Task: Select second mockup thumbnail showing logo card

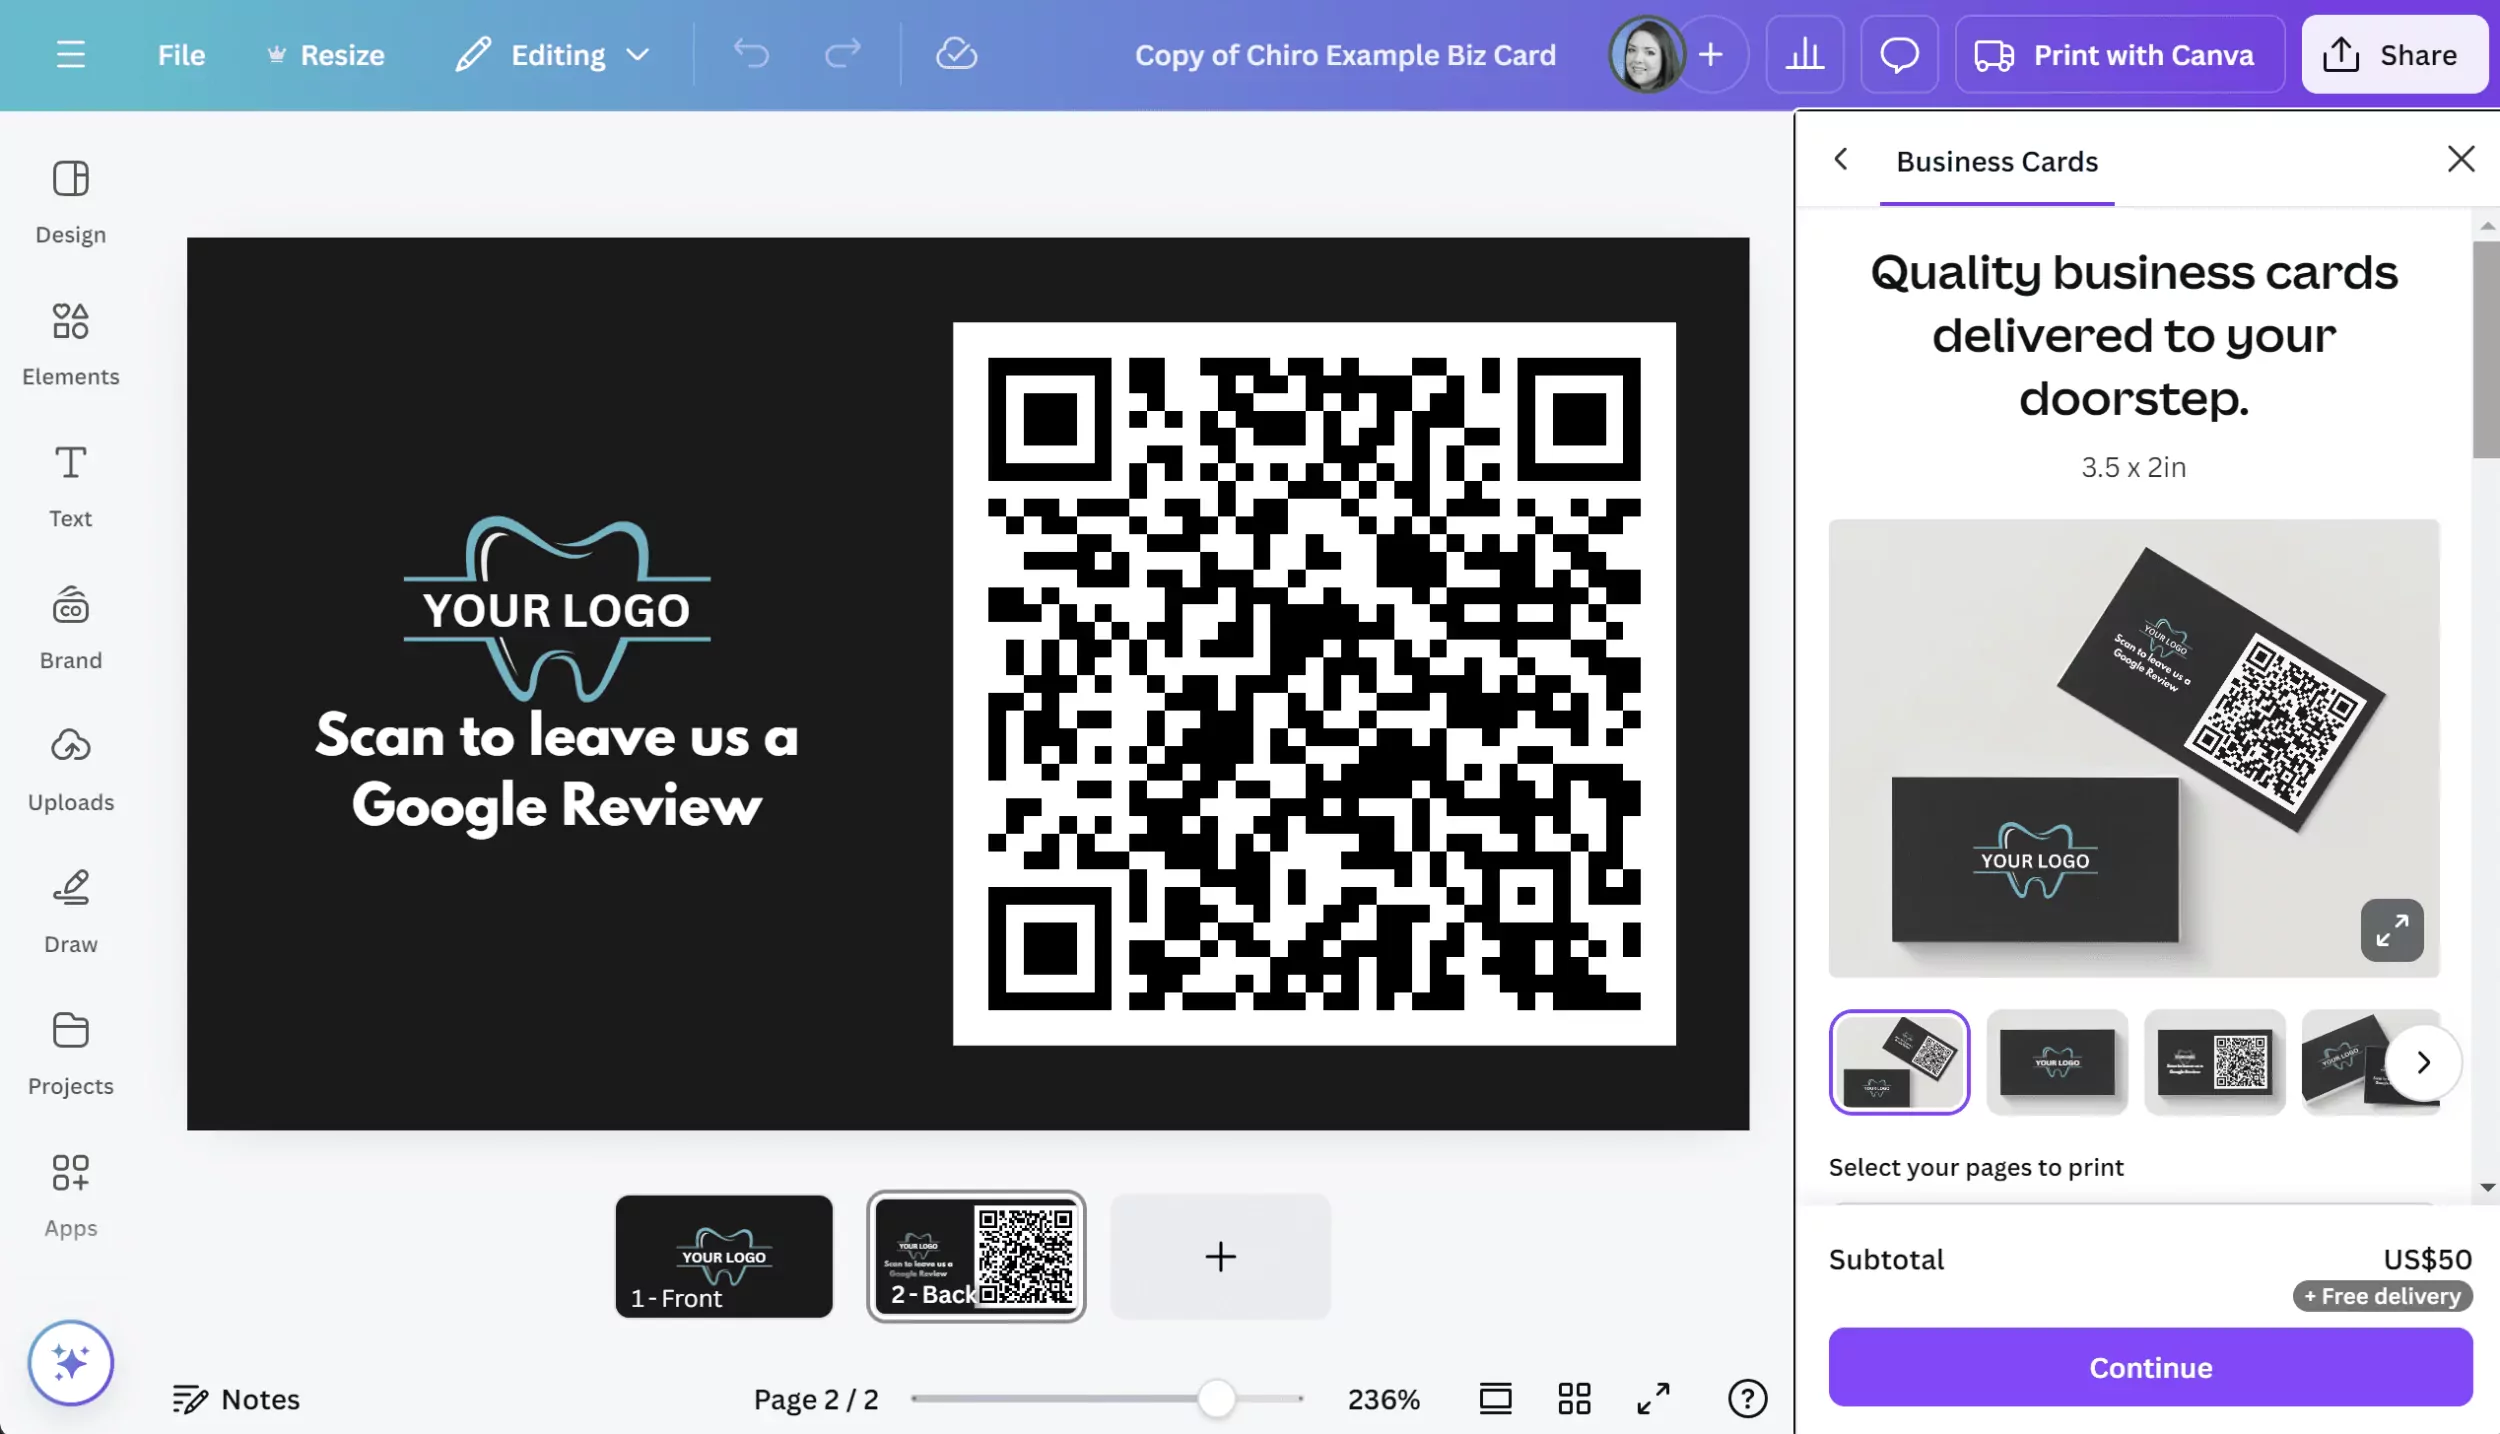Action: point(2057,1062)
